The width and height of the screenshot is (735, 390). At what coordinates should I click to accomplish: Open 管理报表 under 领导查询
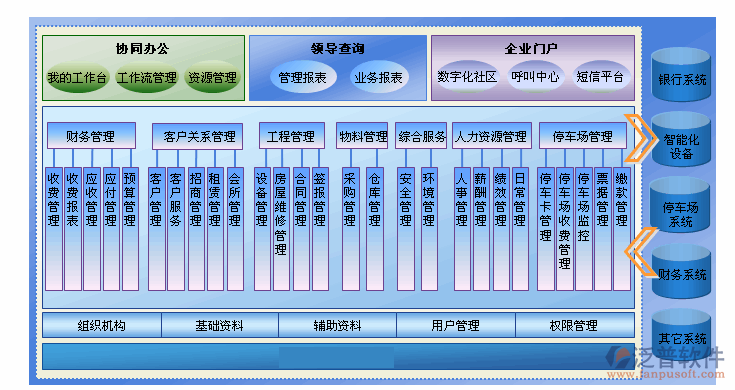303,77
